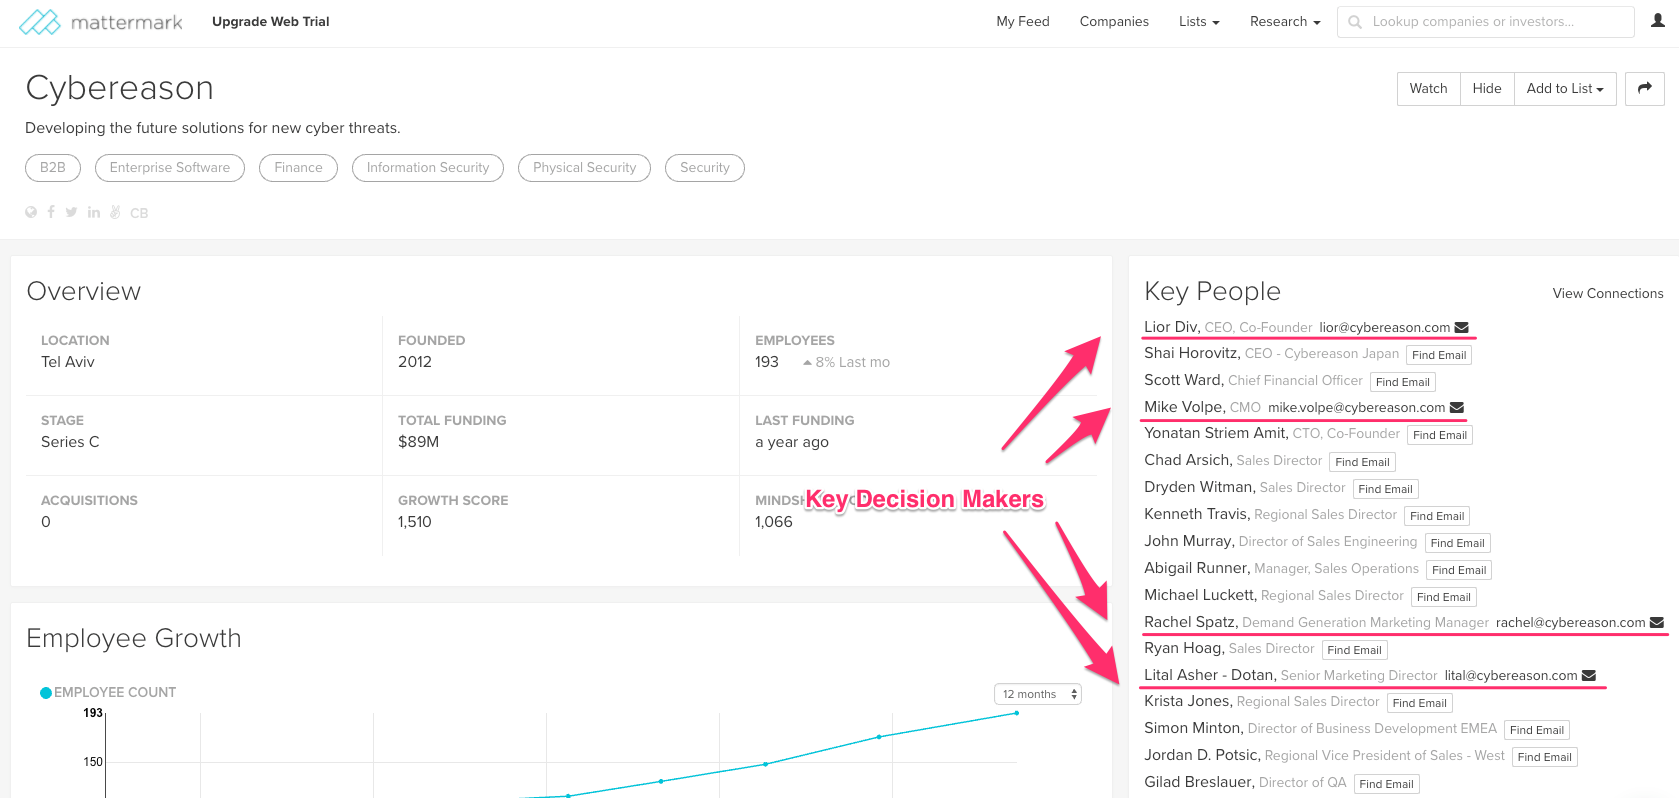Find email for Abigail Runner
Image resolution: width=1679 pixels, height=798 pixels.
1459,570
